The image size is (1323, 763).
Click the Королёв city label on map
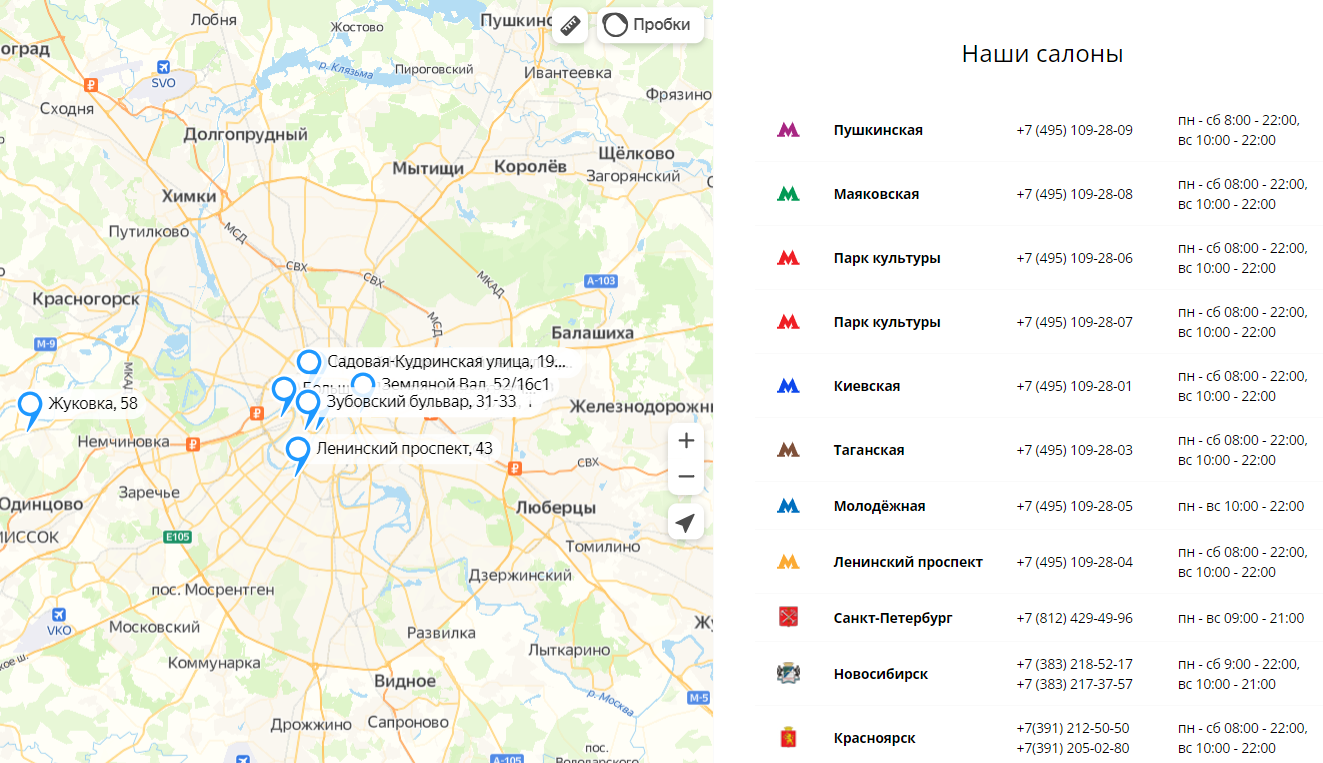coord(531,166)
